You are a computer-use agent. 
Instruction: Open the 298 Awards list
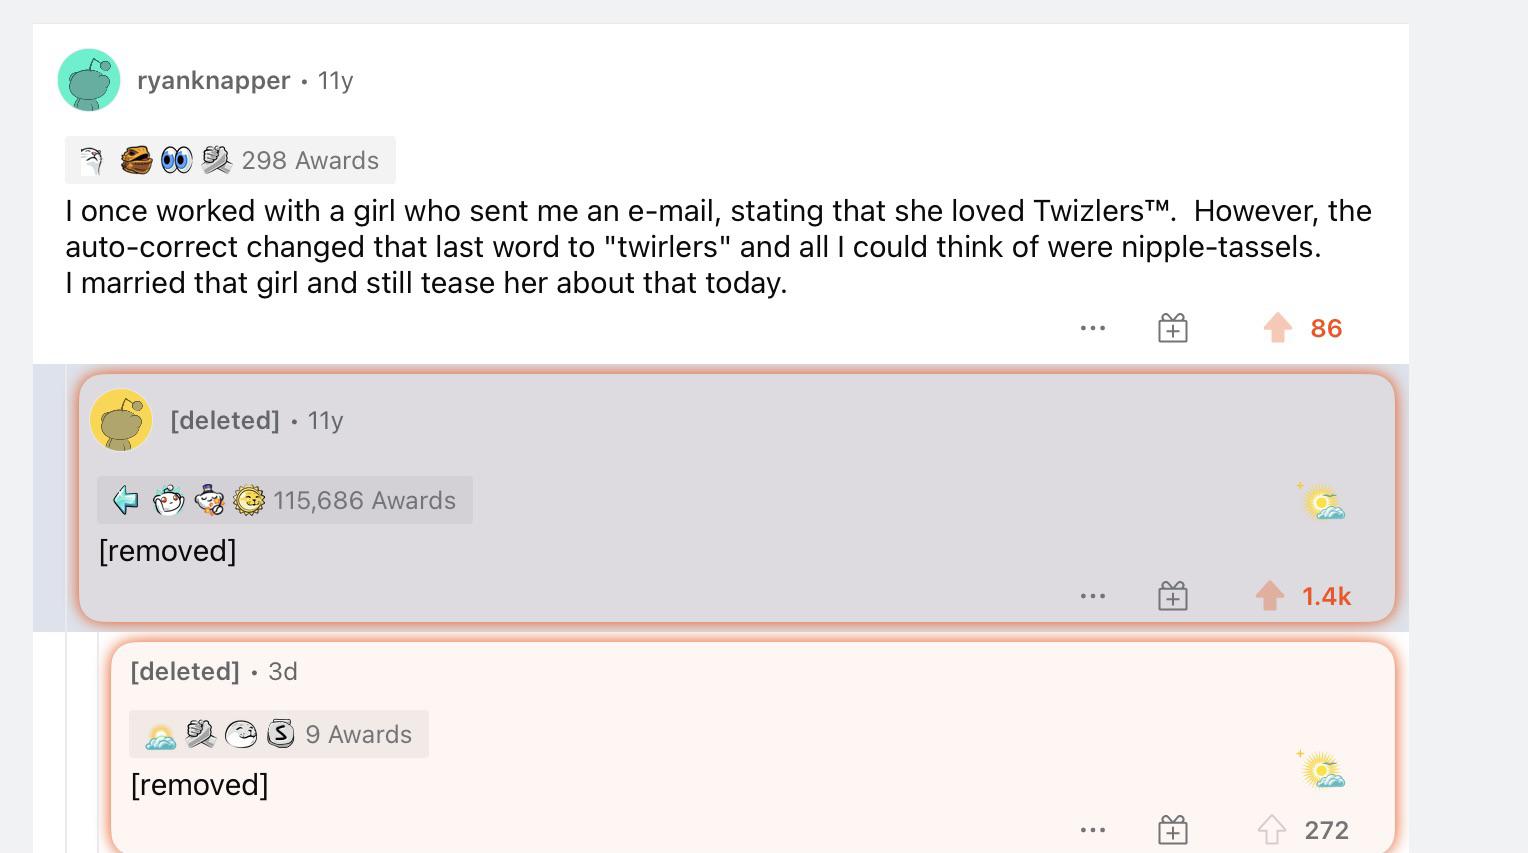tap(310, 160)
